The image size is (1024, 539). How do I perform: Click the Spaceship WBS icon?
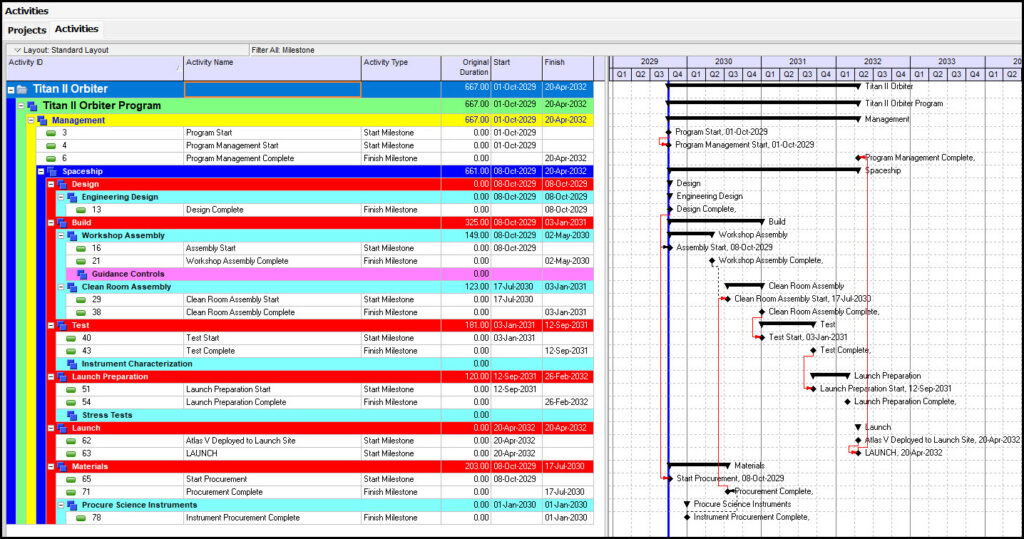tap(52, 171)
